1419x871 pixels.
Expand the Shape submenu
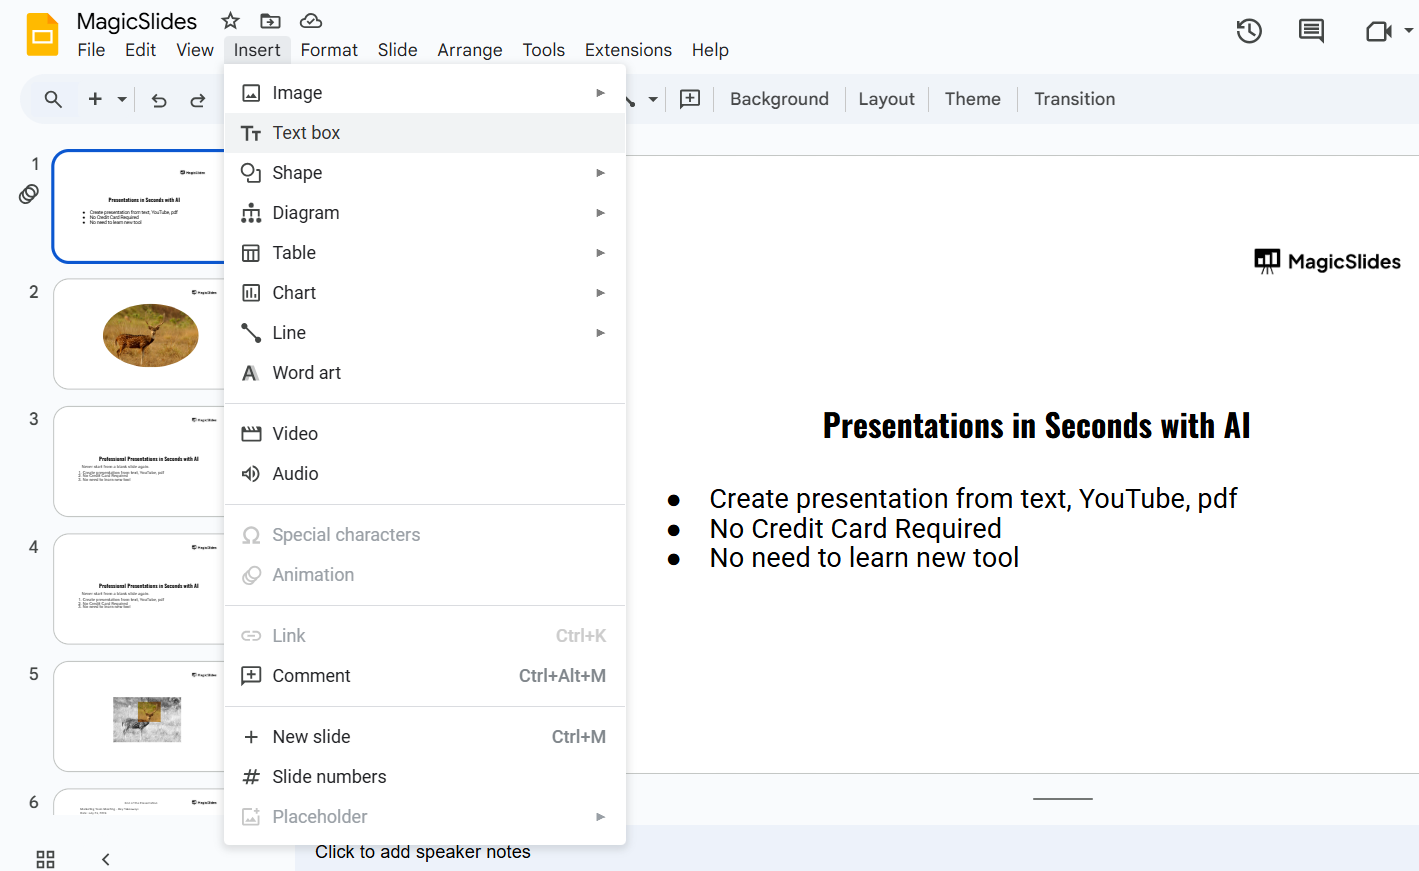600,173
